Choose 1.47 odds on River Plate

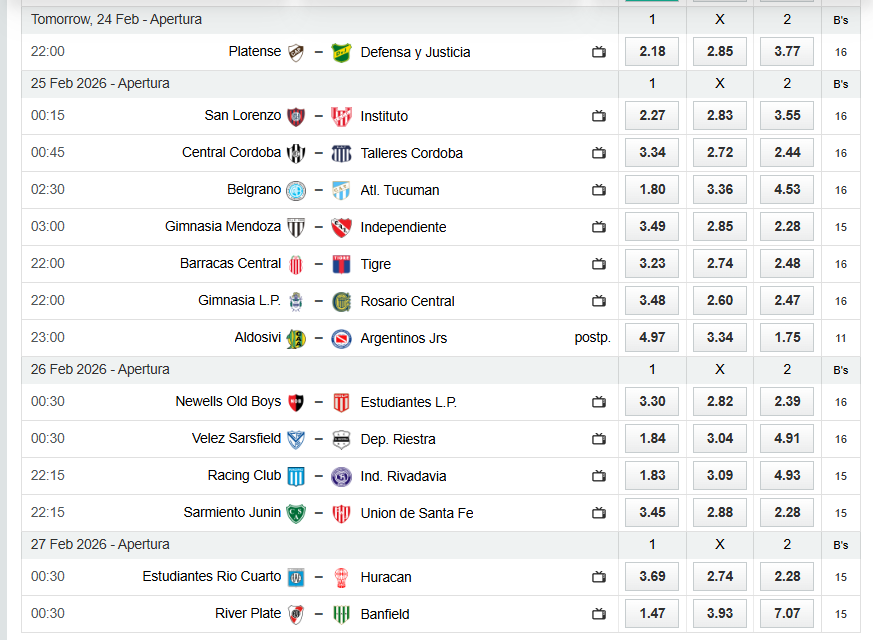coord(652,614)
